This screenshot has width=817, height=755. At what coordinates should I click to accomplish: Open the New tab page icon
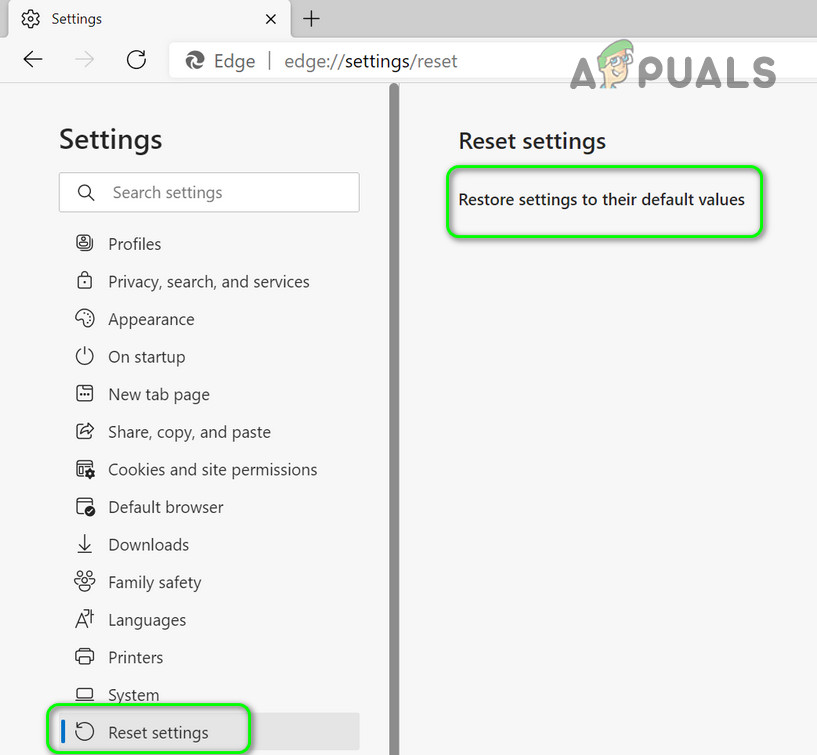pyautogui.click(x=84, y=393)
